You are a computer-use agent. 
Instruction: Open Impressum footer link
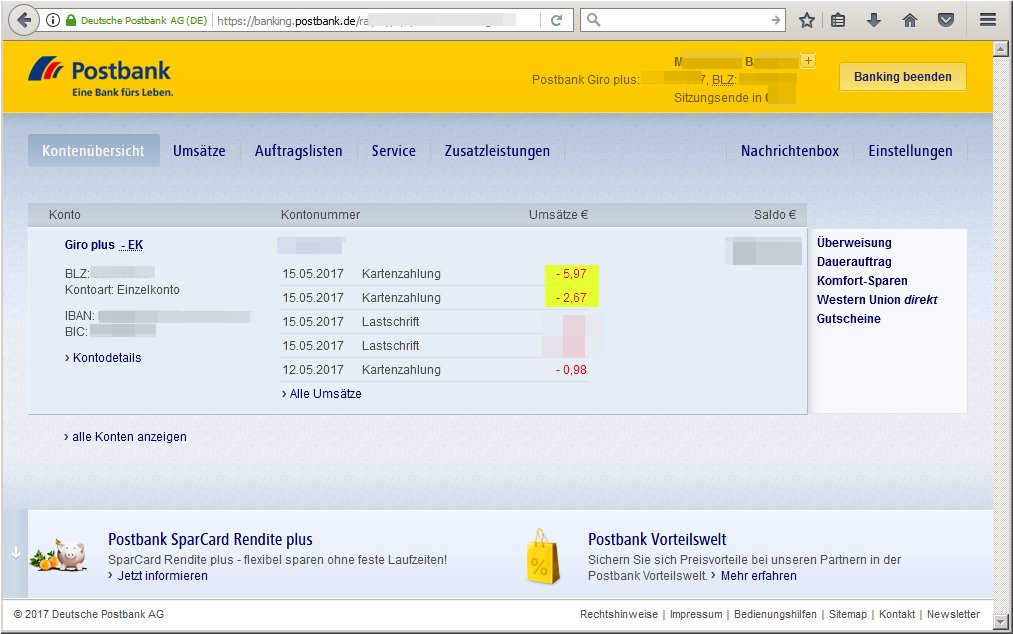click(x=696, y=614)
